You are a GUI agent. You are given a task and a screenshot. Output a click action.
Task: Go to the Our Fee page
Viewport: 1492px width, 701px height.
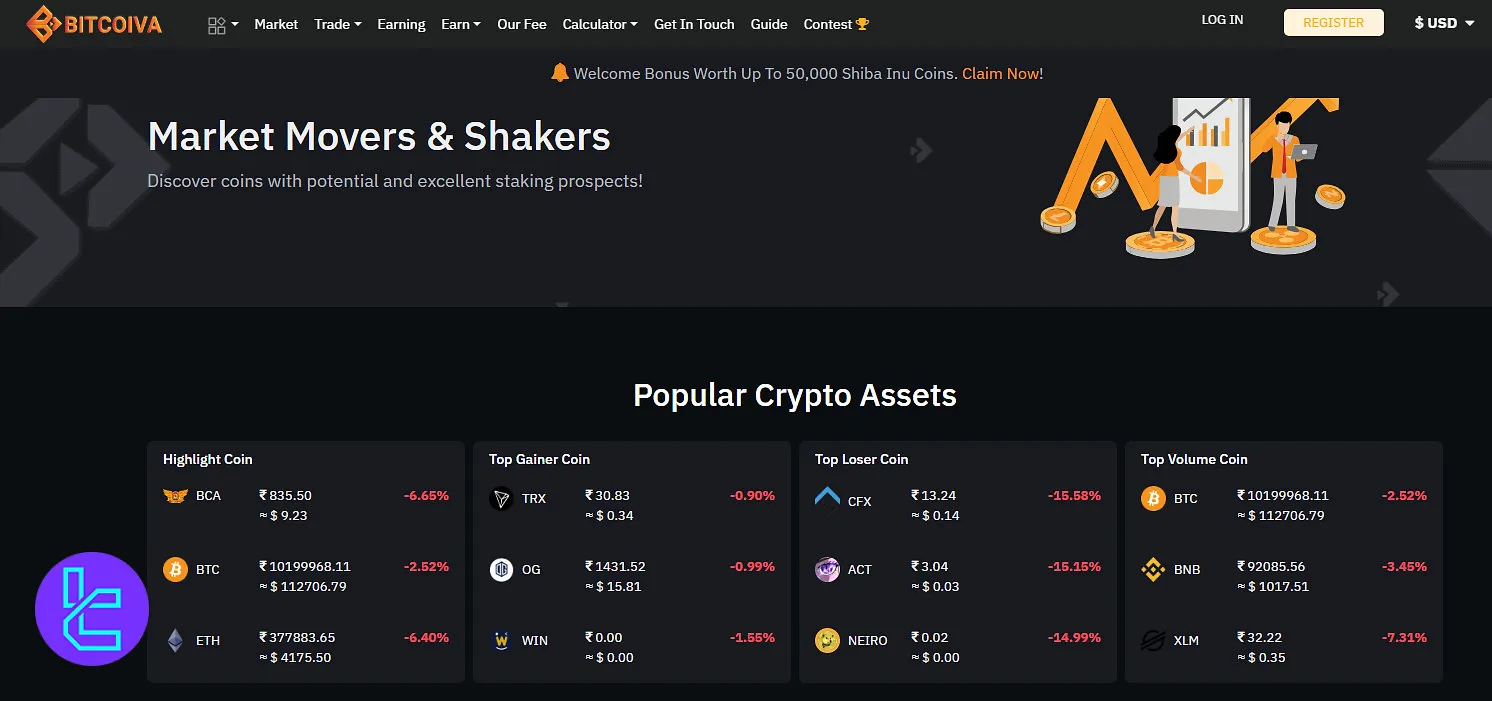pos(522,24)
